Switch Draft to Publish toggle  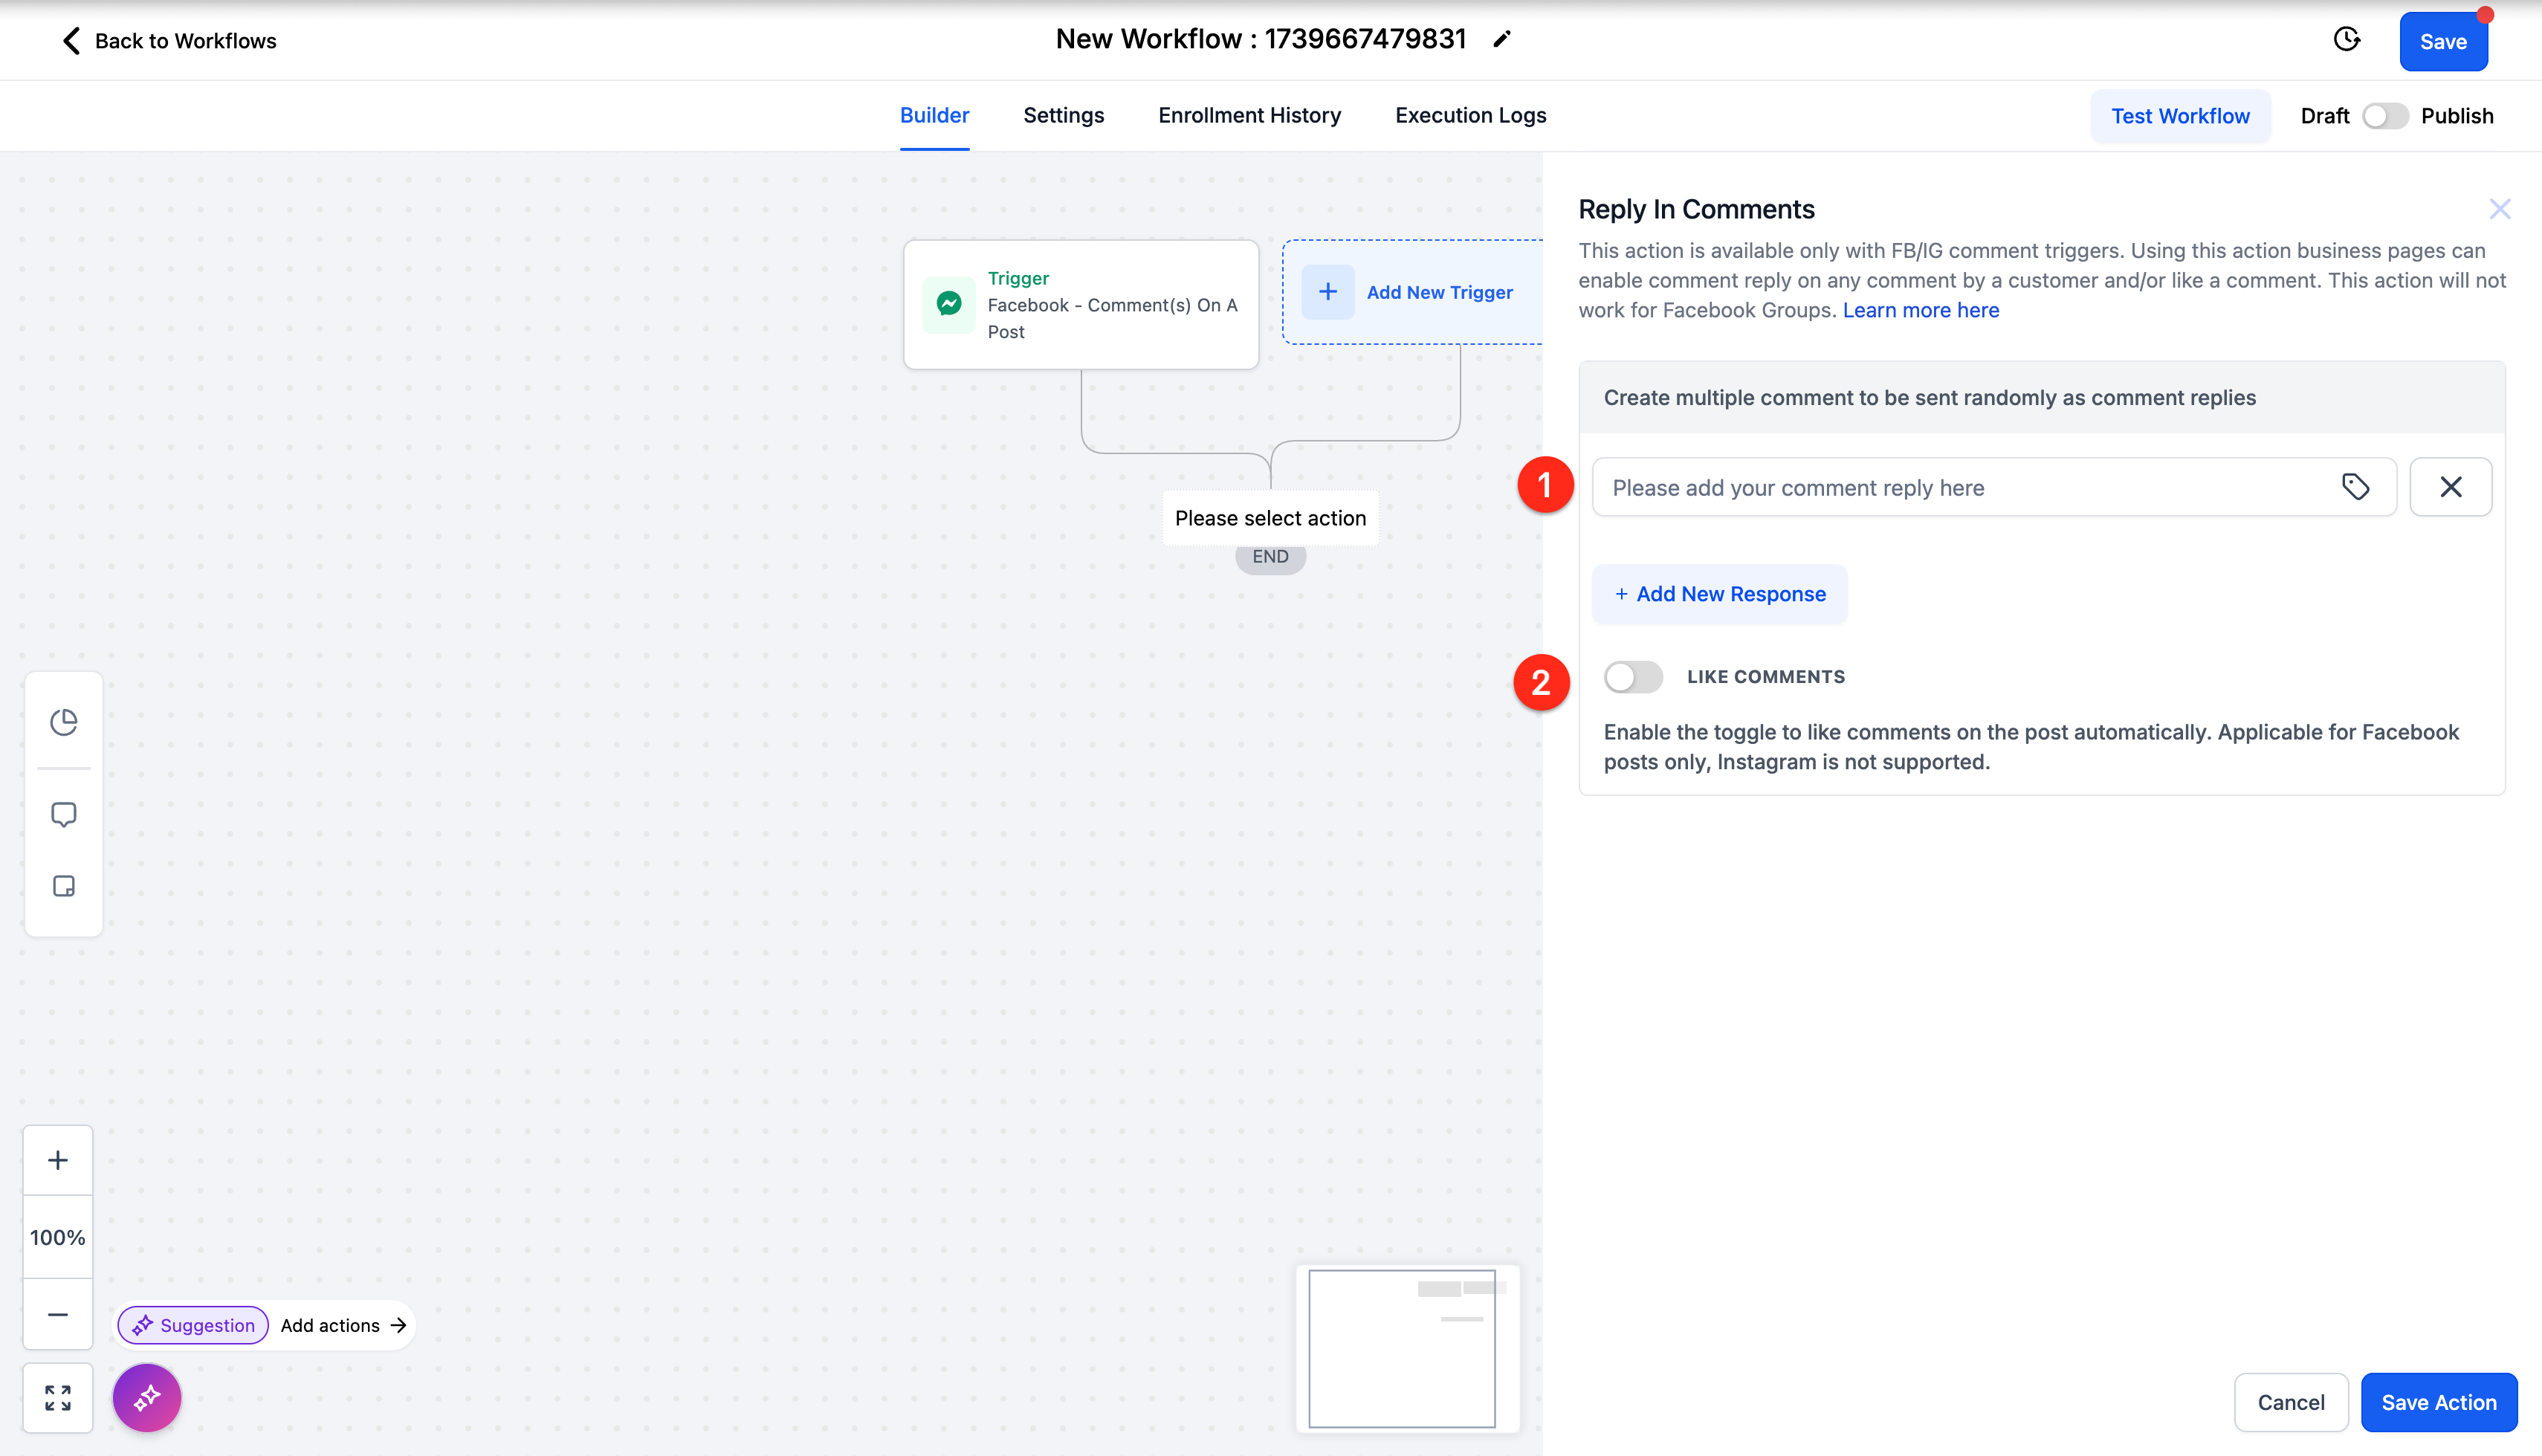(2385, 116)
